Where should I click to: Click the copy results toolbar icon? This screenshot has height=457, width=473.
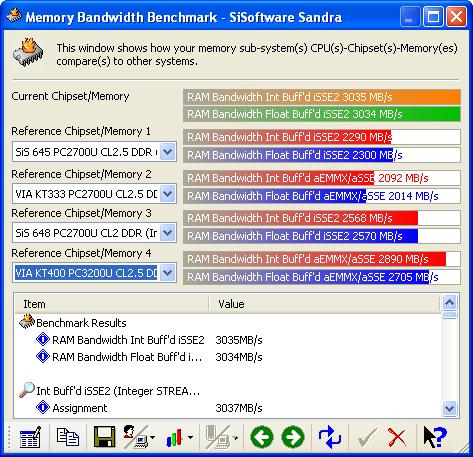tap(68, 437)
